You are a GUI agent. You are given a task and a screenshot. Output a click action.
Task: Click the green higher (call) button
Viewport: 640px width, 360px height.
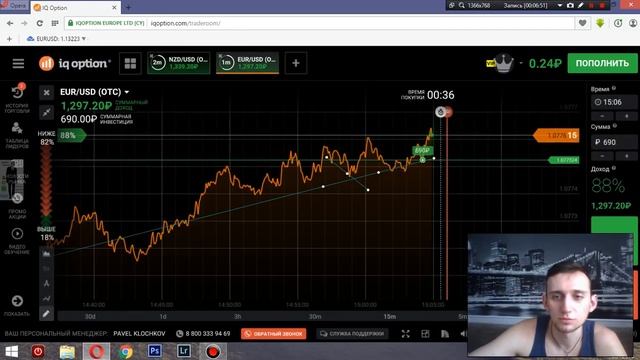(614, 226)
